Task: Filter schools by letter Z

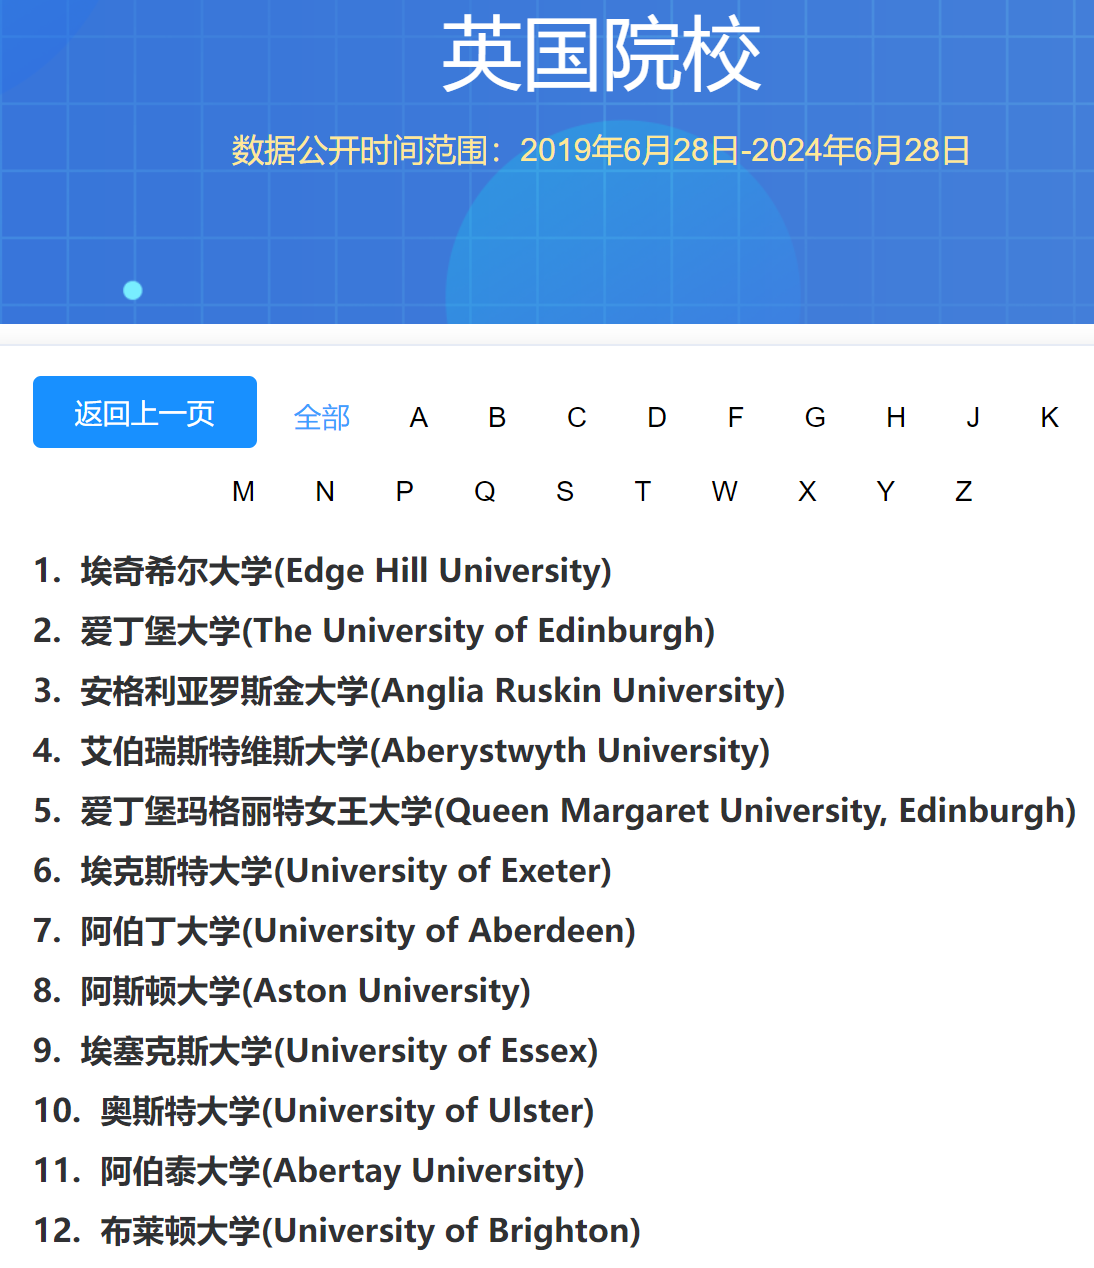Action: (964, 491)
